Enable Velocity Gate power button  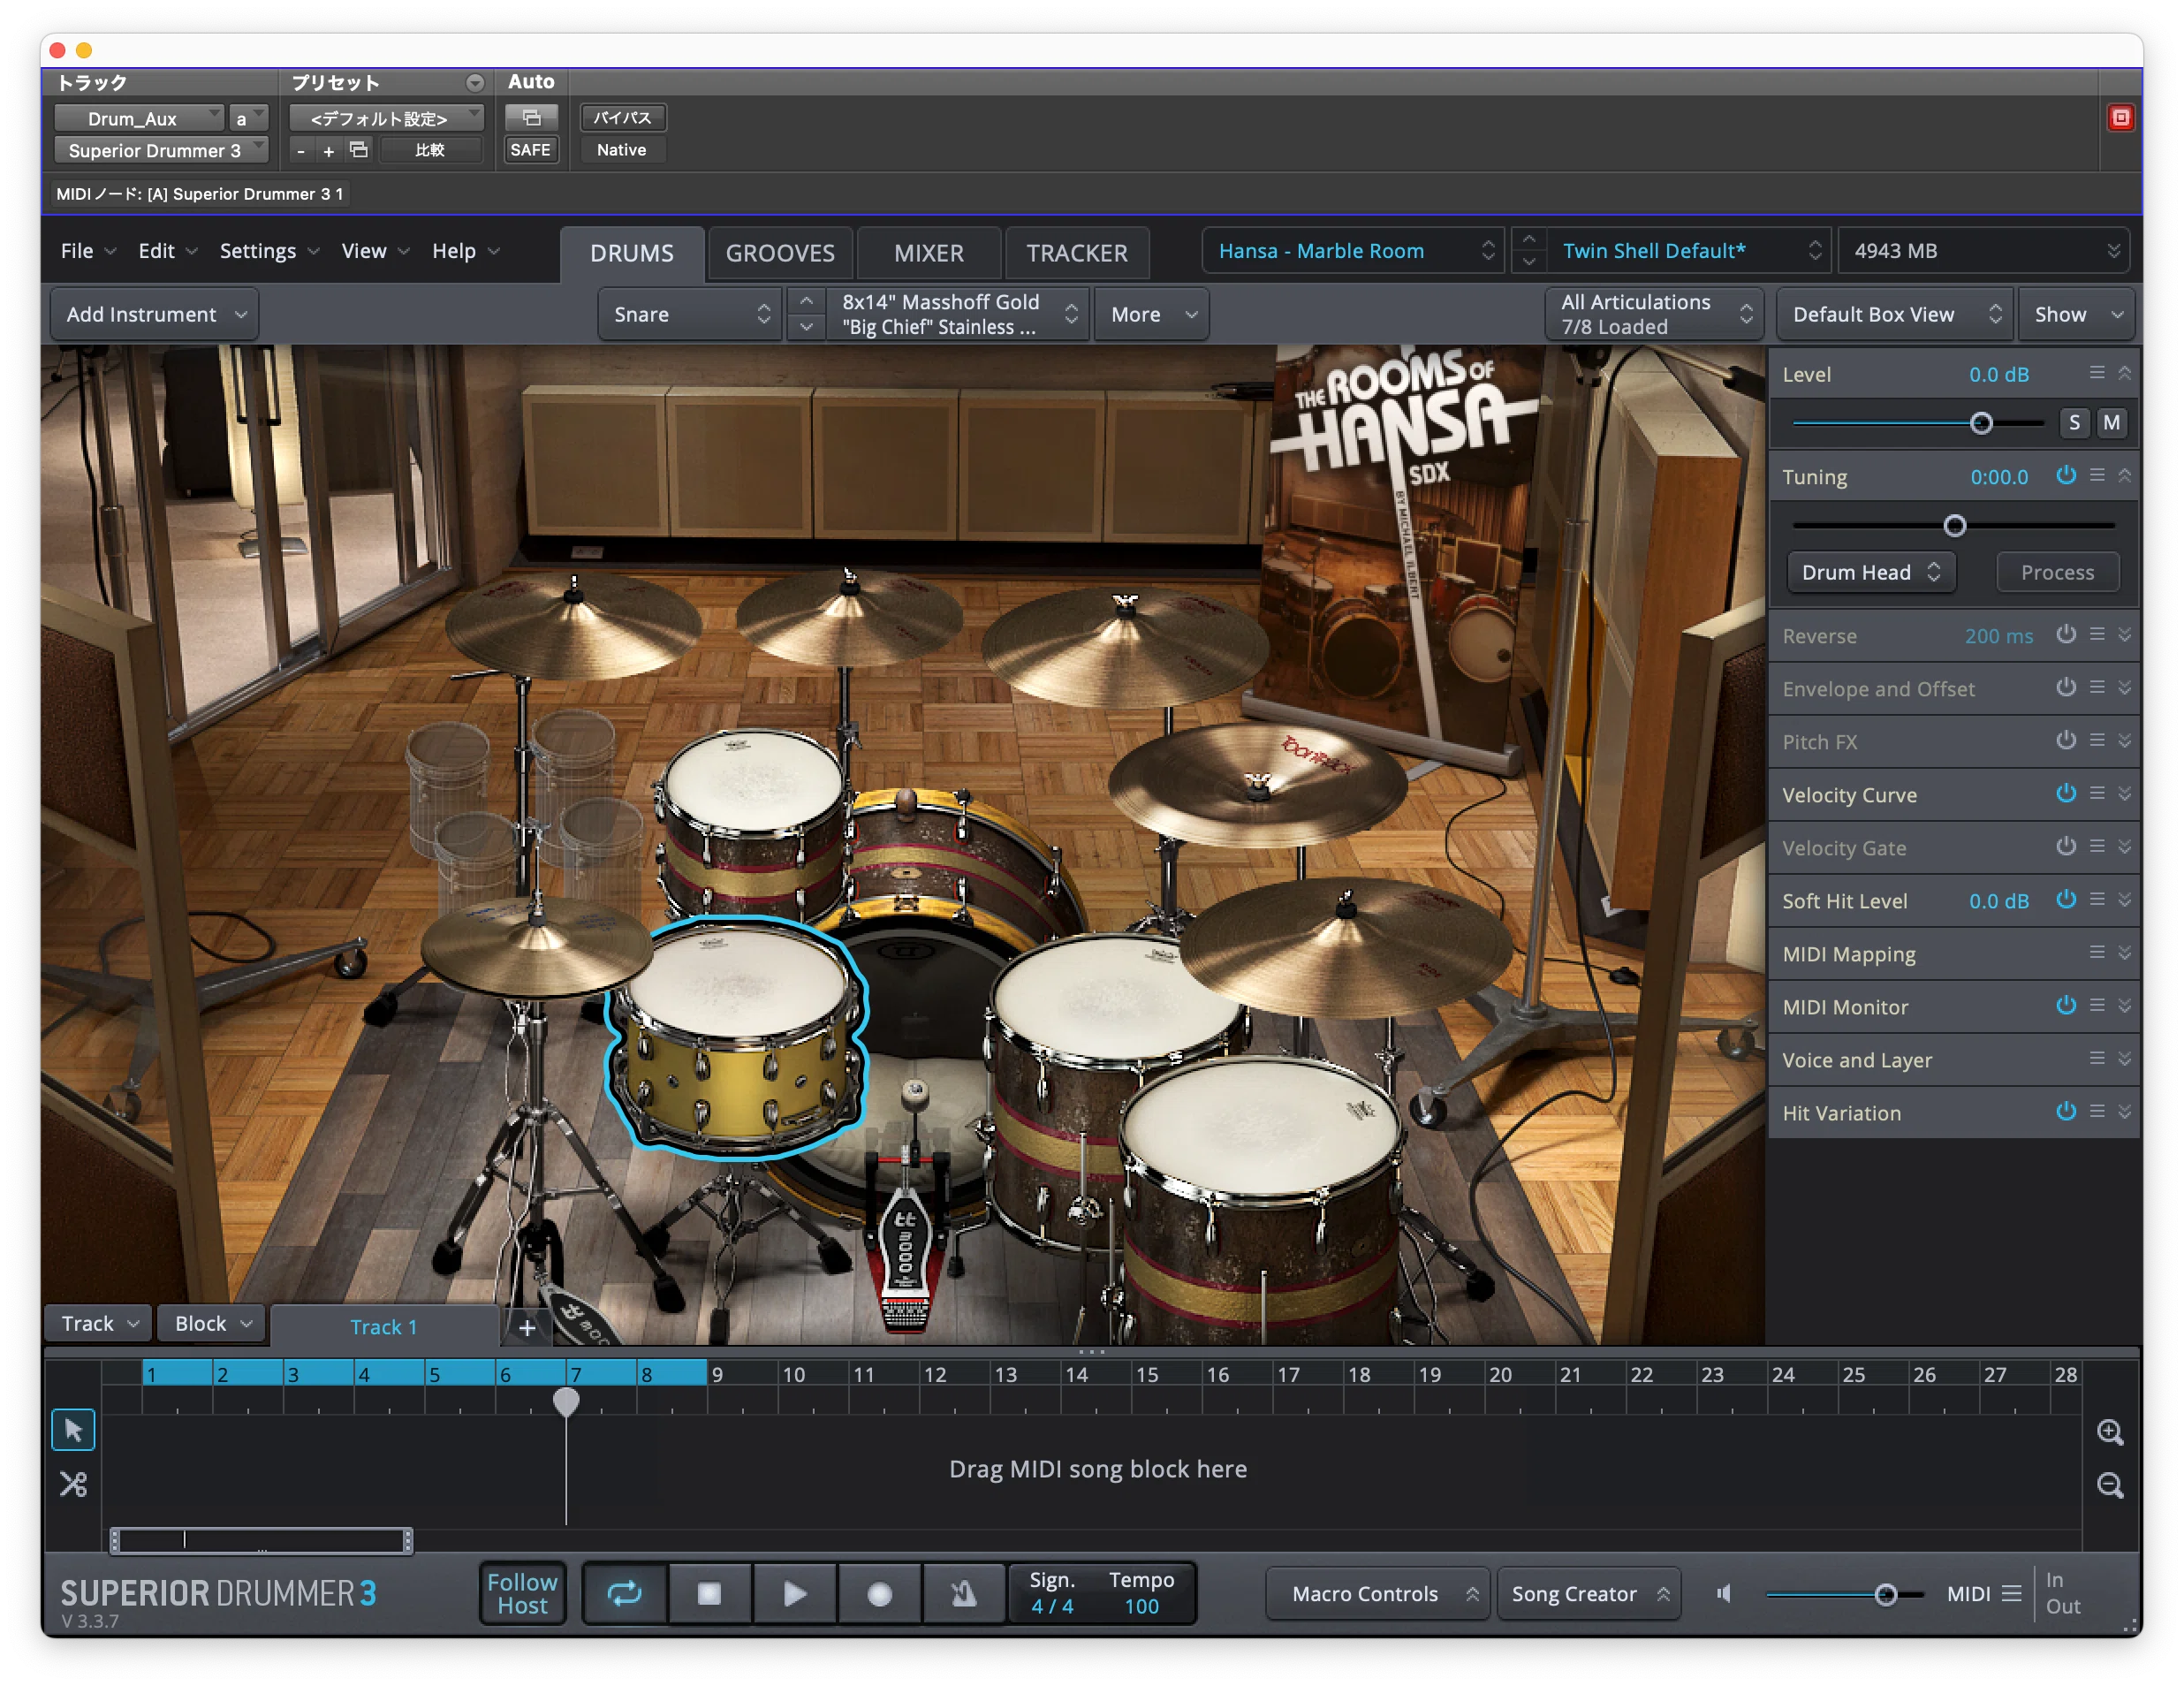2065,847
